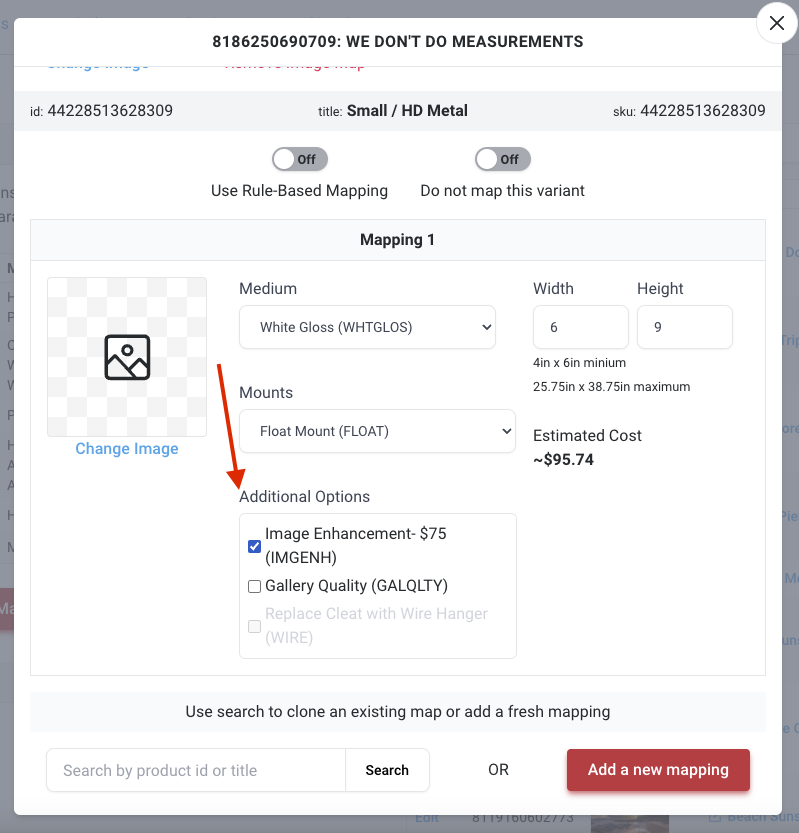Open the Medium dropdown White Gloss

point(367,327)
